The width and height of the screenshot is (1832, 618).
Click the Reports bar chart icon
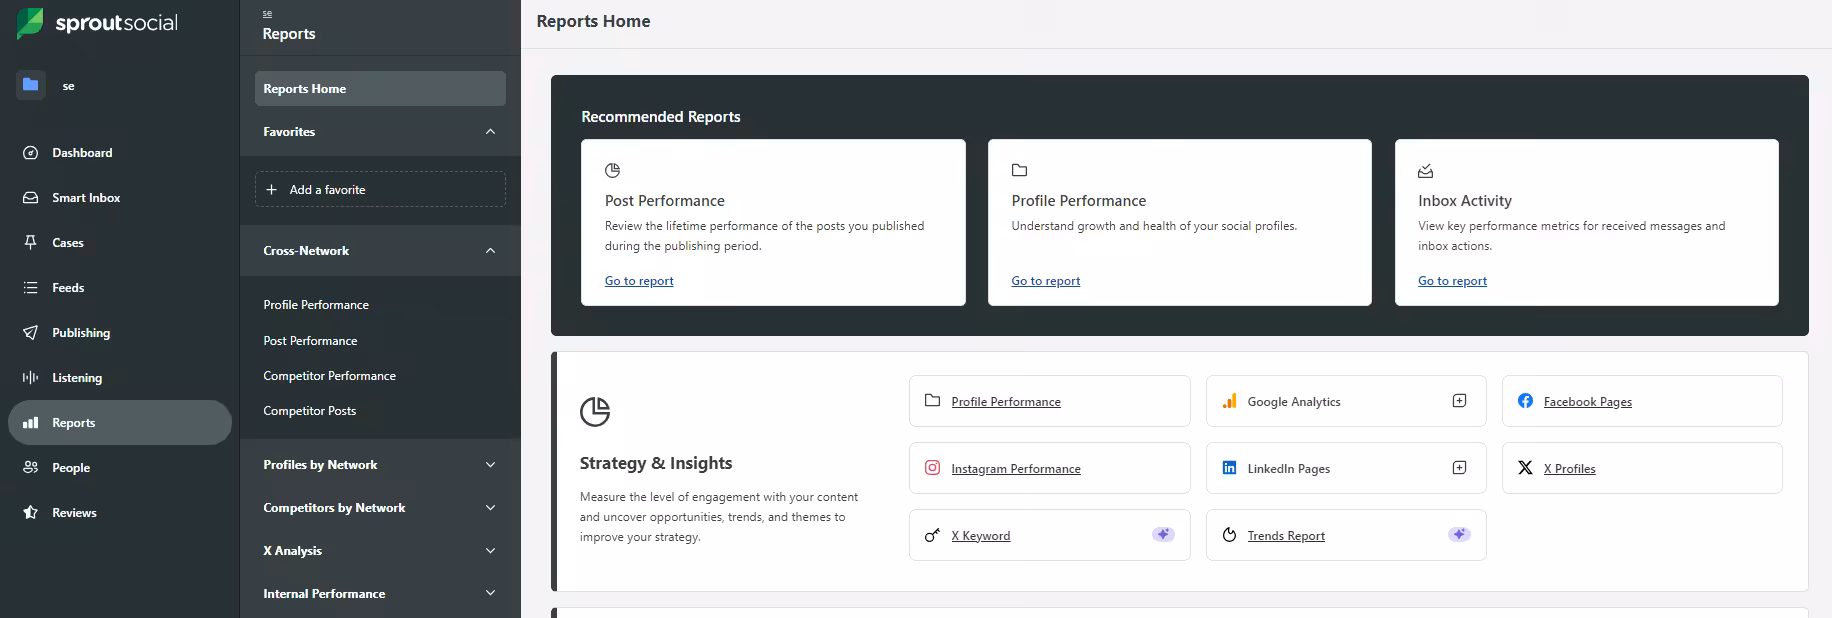coord(31,423)
